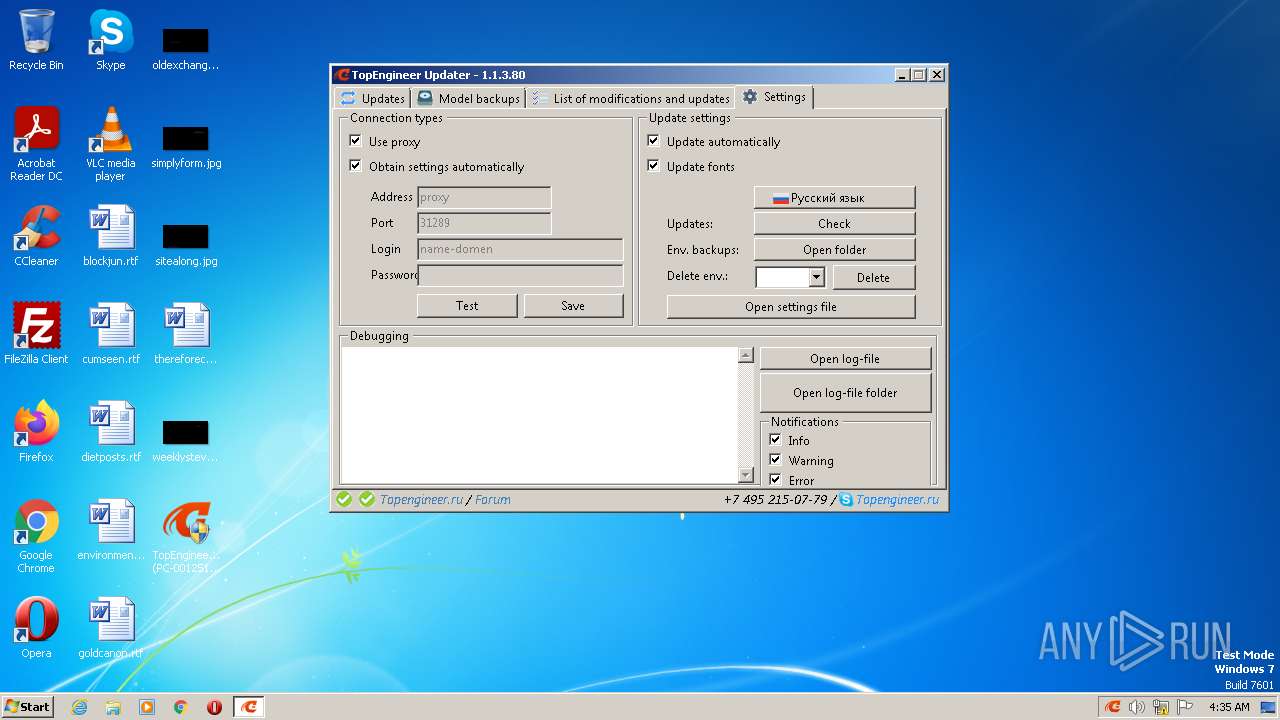Toggle Update automatically checkbox
Image resolution: width=1280 pixels, height=720 pixels.
click(x=653, y=141)
